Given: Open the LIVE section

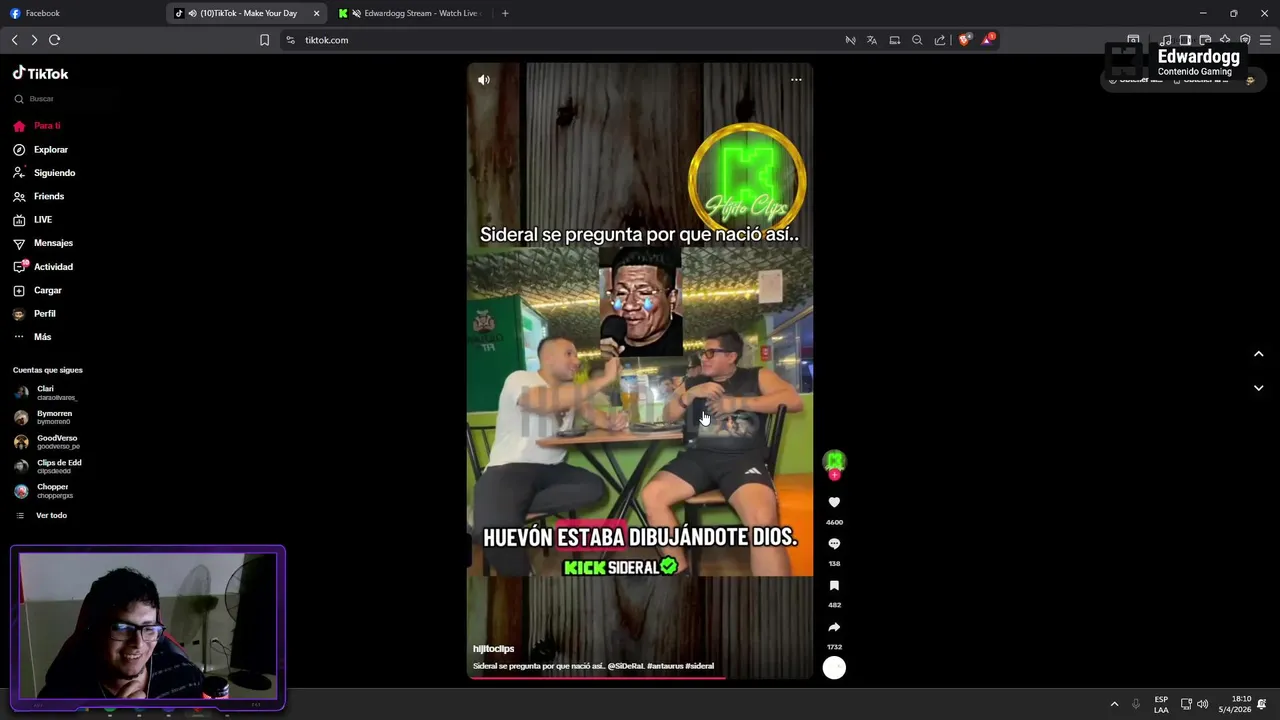Looking at the screenshot, I should tap(32, 220).
